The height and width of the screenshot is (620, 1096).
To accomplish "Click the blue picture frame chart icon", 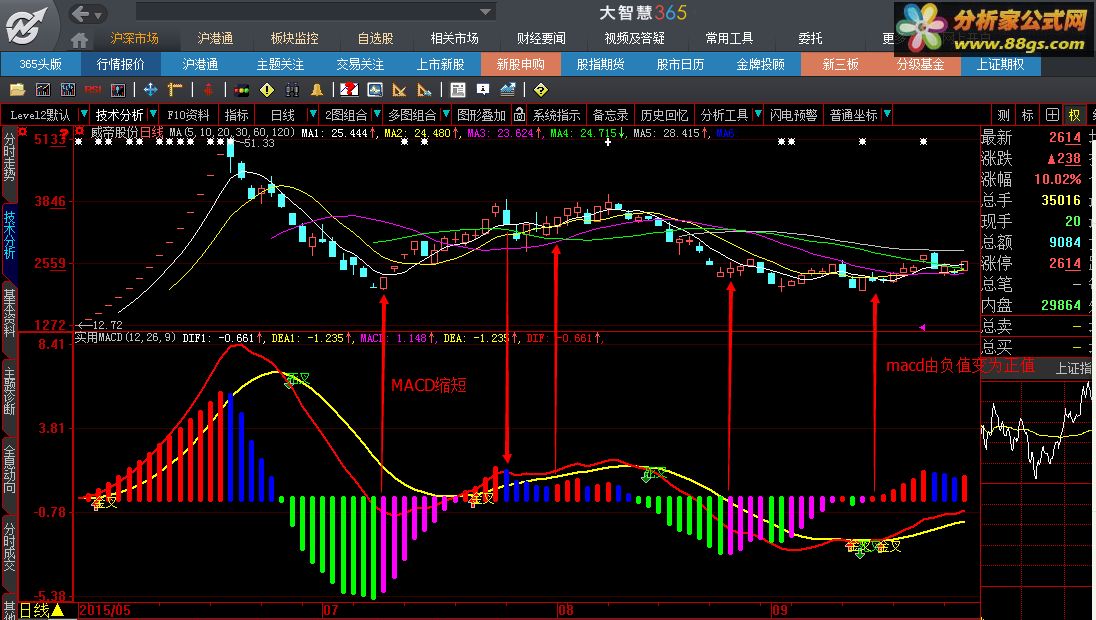I will (x=375, y=89).
